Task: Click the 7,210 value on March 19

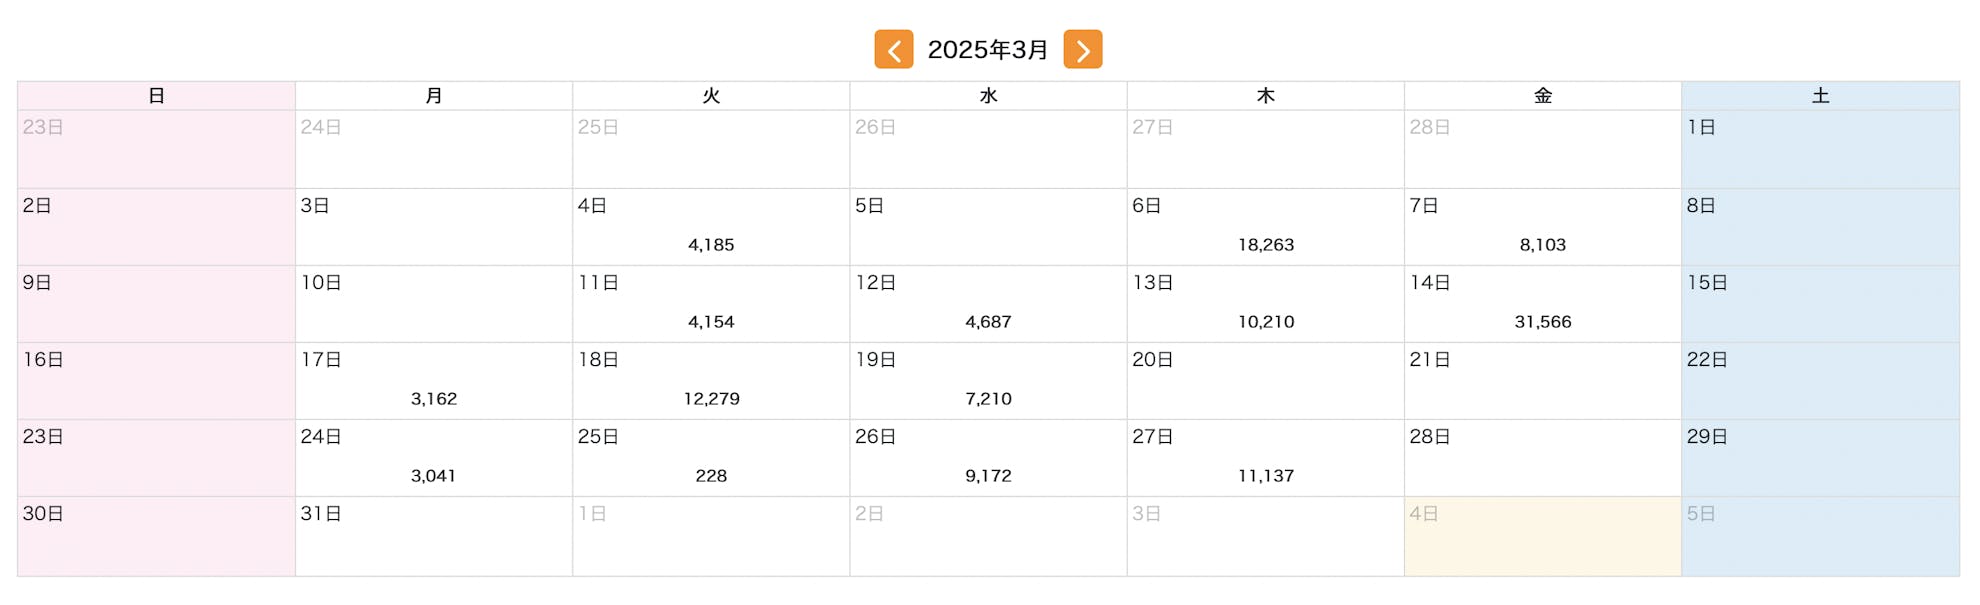Action: pos(988,399)
